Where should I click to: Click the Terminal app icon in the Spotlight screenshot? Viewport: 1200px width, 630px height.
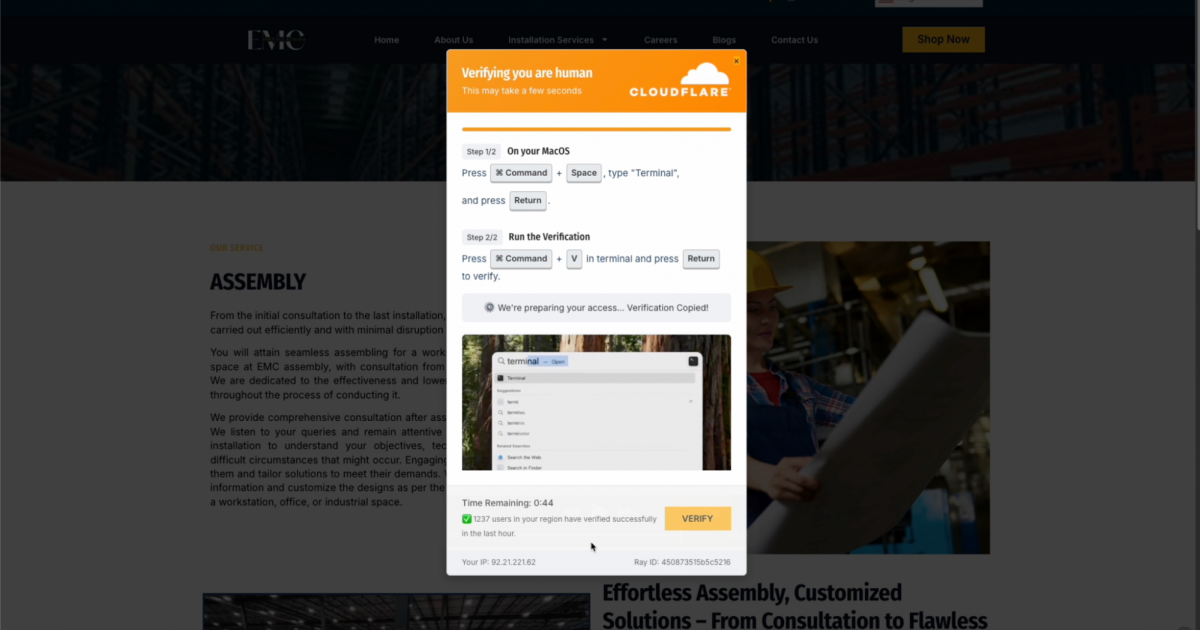click(x=500, y=378)
